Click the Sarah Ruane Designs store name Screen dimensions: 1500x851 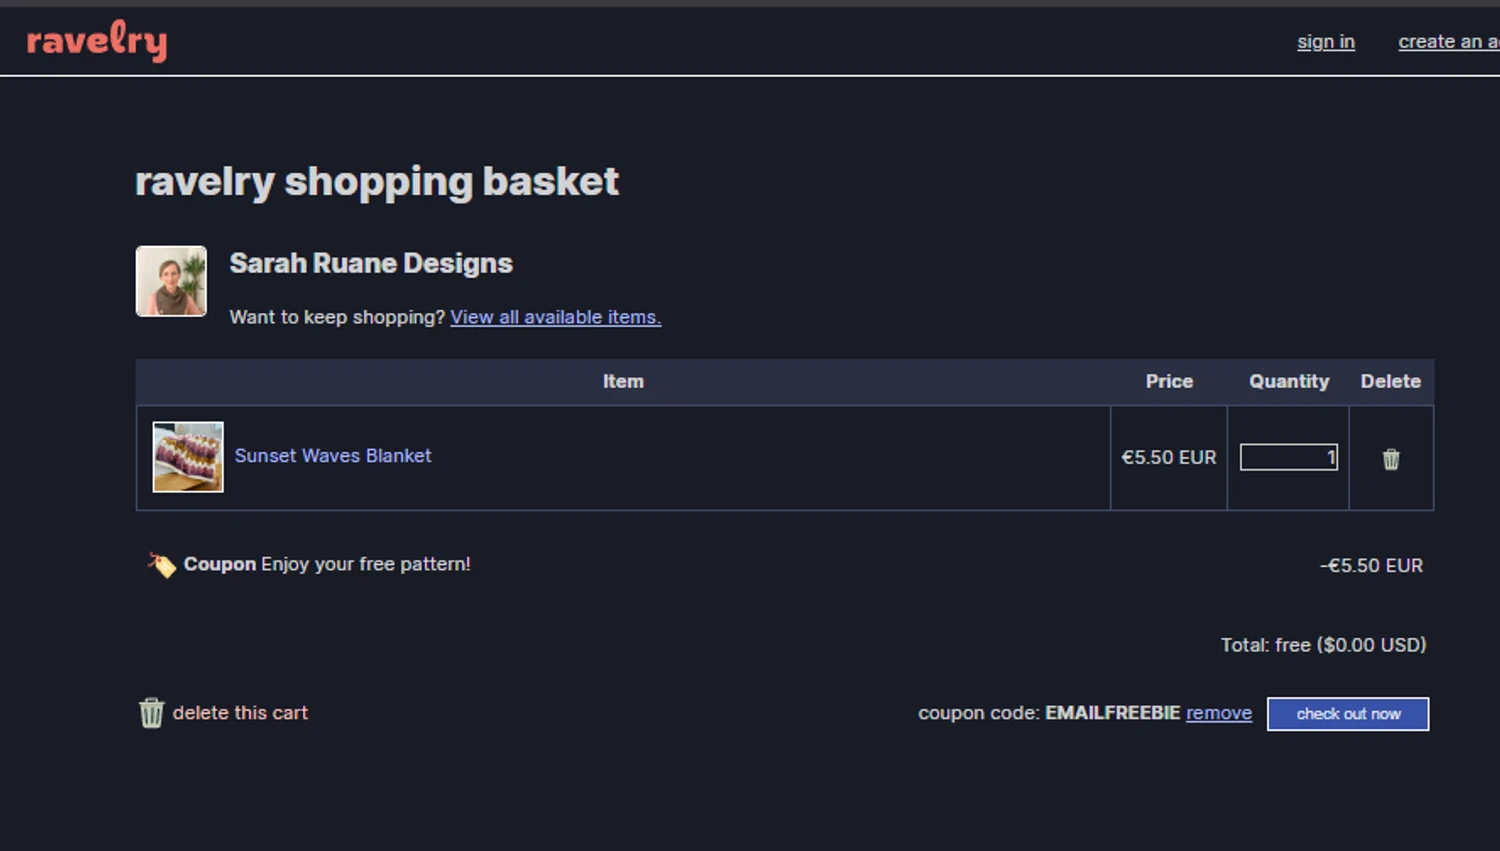pos(371,263)
